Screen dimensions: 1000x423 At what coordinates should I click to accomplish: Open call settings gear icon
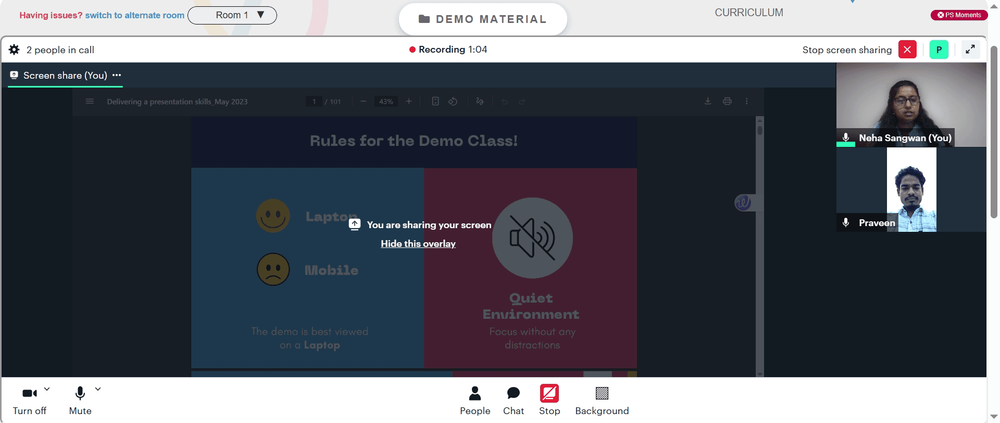[14, 50]
